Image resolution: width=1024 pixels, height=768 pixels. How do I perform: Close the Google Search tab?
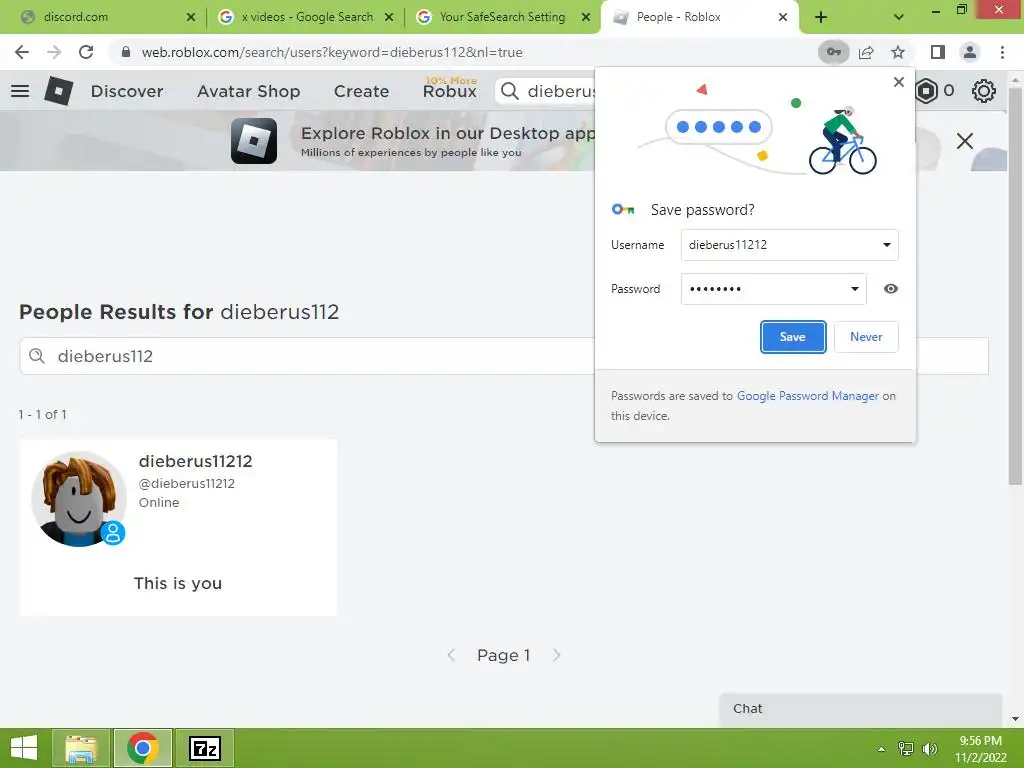click(x=389, y=17)
